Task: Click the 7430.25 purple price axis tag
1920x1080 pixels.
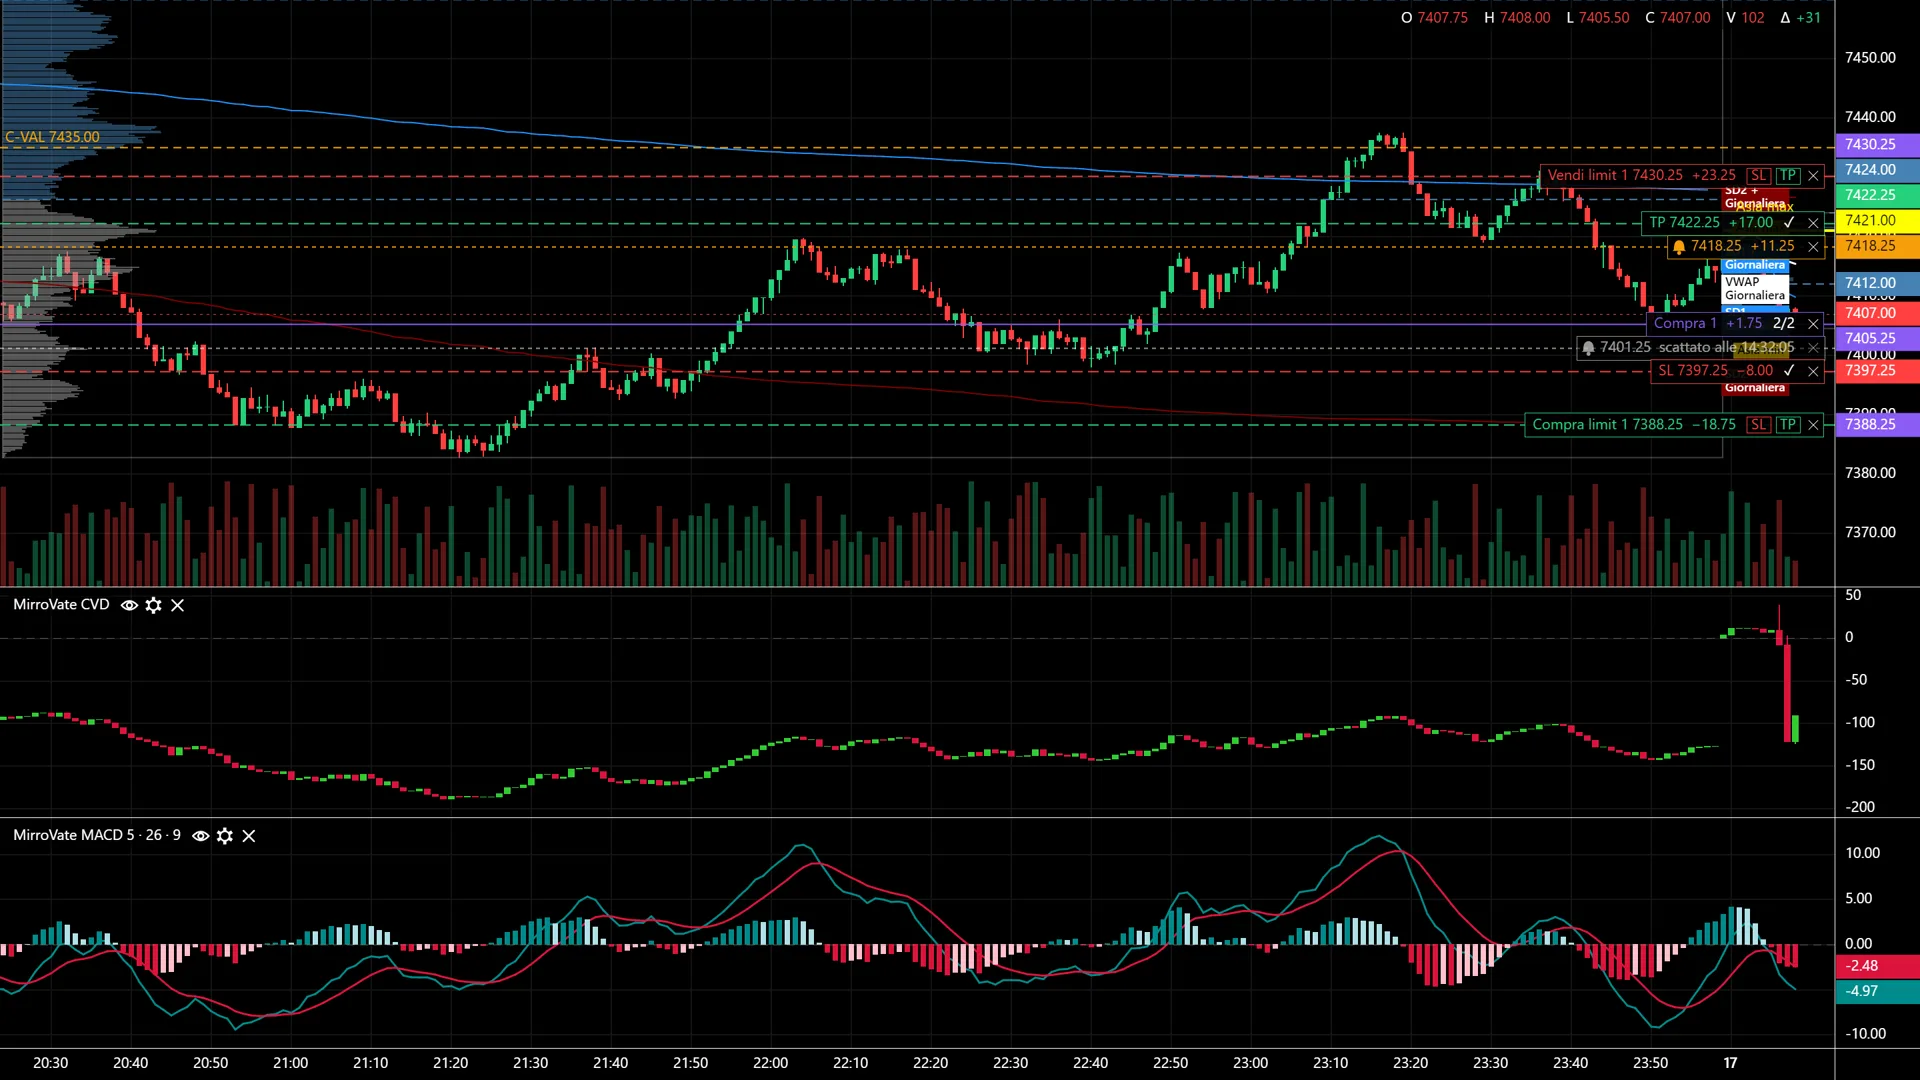Action: pyautogui.click(x=1877, y=144)
